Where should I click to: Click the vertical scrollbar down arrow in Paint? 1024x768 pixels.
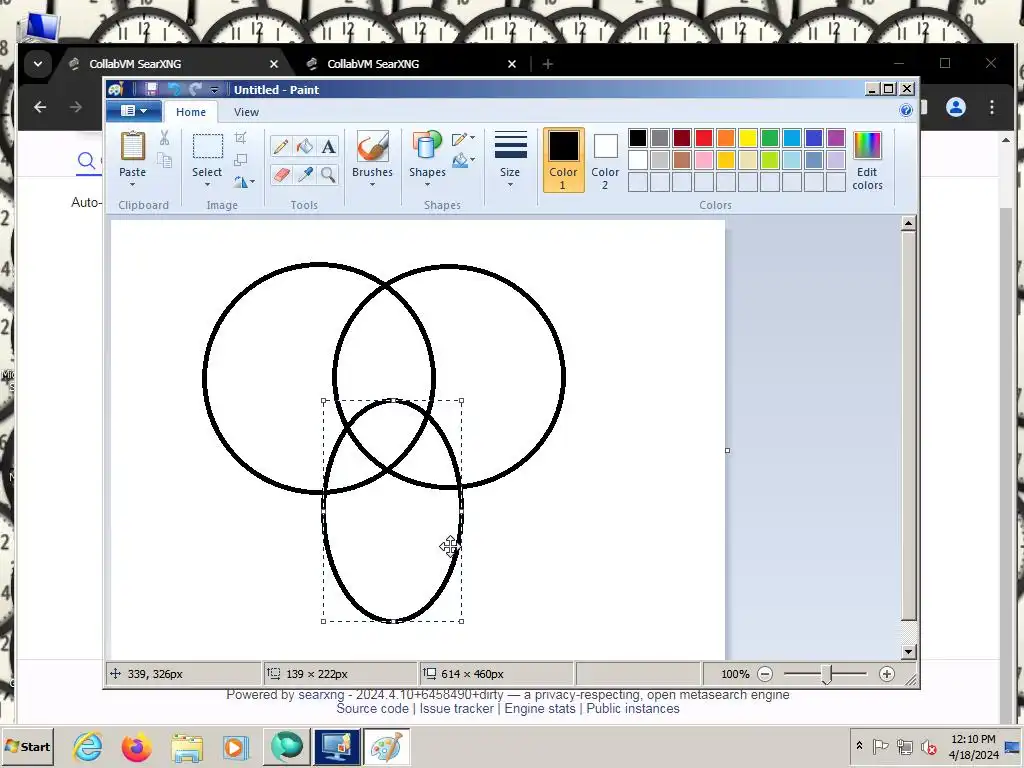point(908,652)
